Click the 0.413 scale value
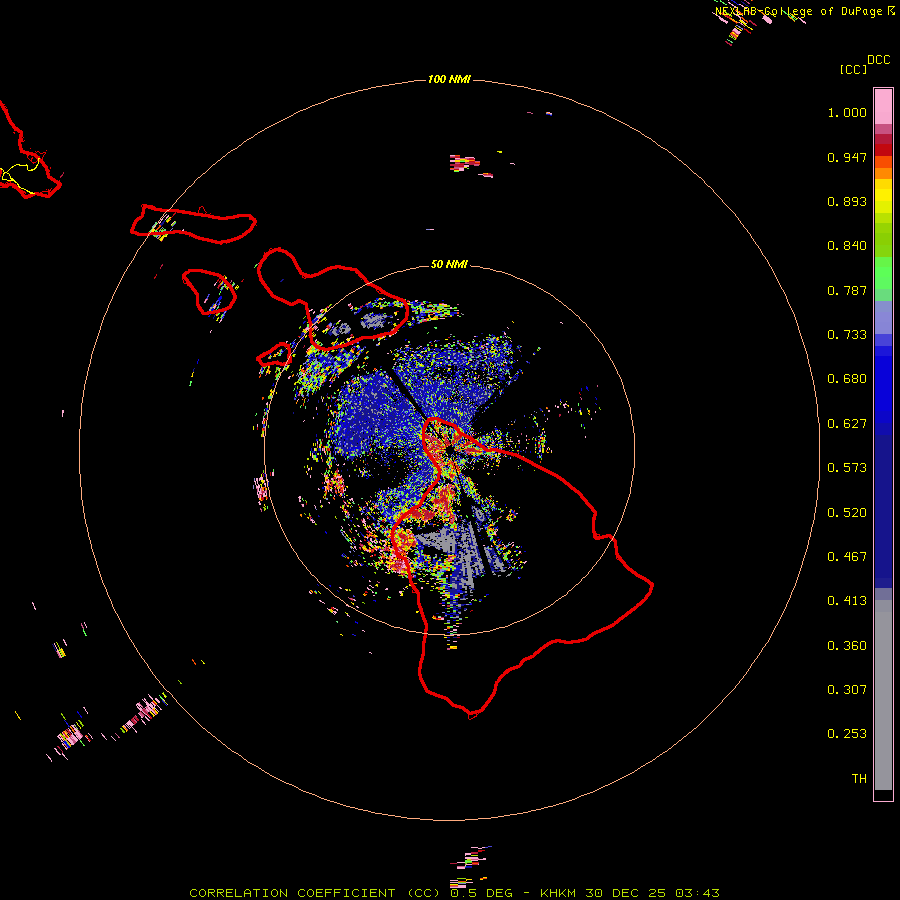Image resolution: width=900 pixels, height=900 pixels. point(847,601)
